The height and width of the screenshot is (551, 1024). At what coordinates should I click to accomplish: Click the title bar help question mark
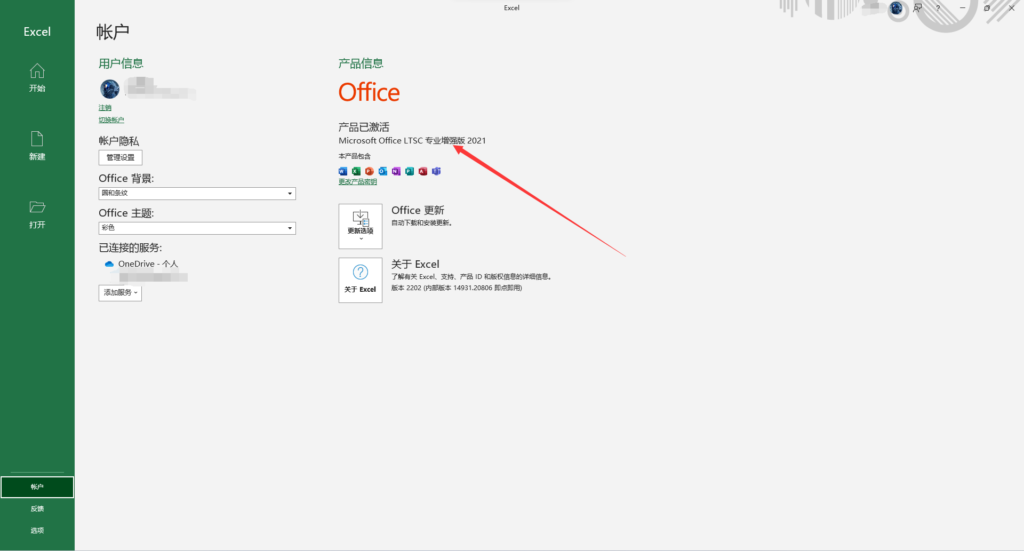coord(938,8)
